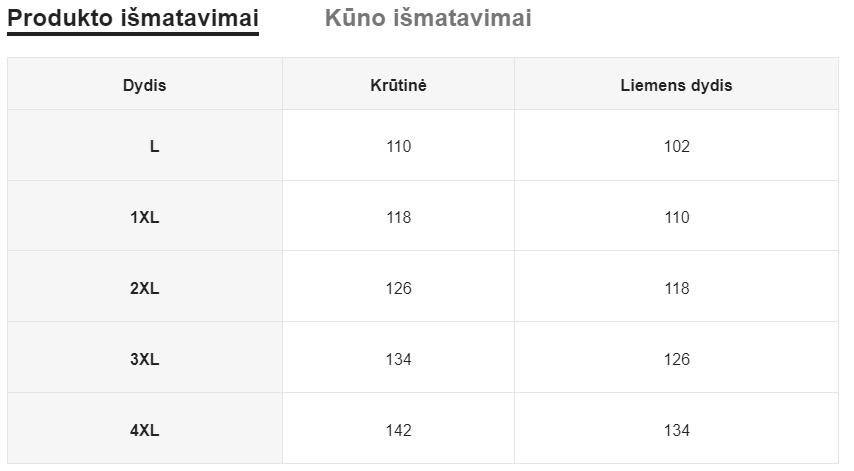This screenshot has height=471, width=854.
Task: Click waist value 110 in 1XL row
Action: (x=677, y=217)
